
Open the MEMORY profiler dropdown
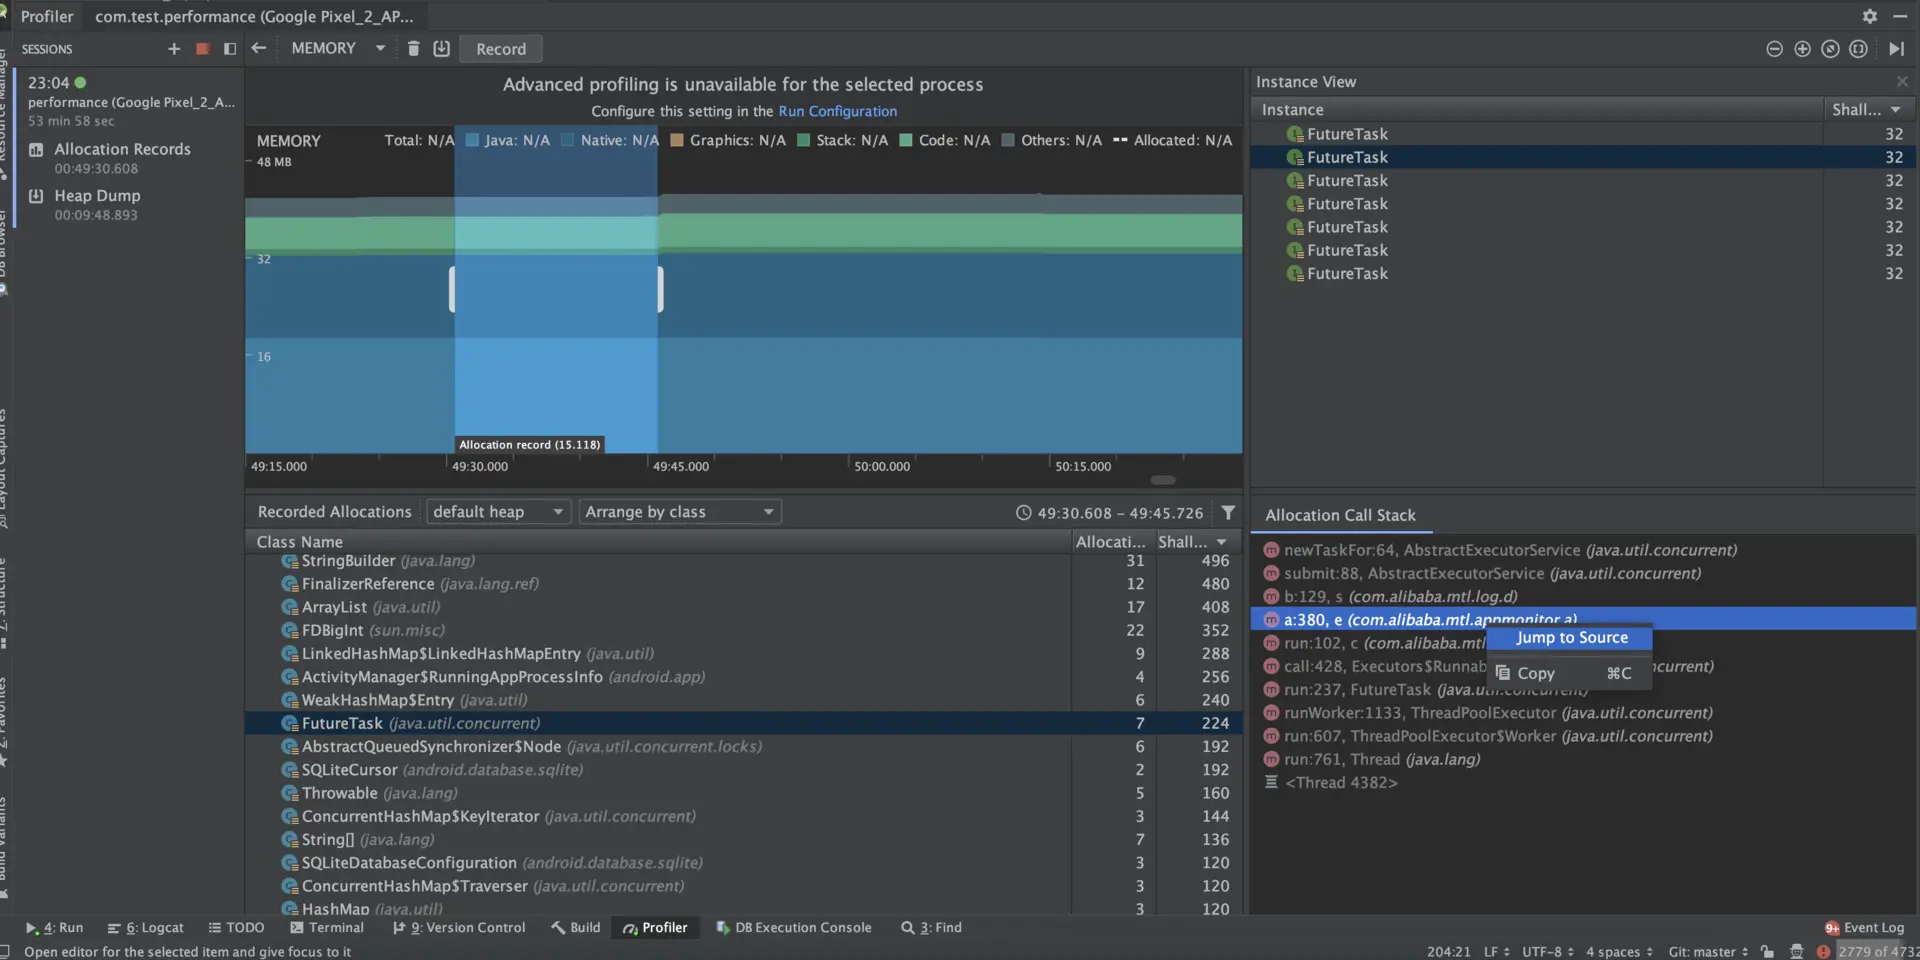click(x=337, y=49)
